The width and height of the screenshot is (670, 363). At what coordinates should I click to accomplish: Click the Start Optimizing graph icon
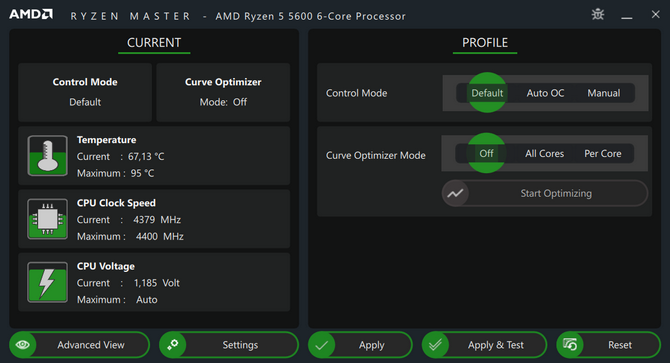point(455,193)
